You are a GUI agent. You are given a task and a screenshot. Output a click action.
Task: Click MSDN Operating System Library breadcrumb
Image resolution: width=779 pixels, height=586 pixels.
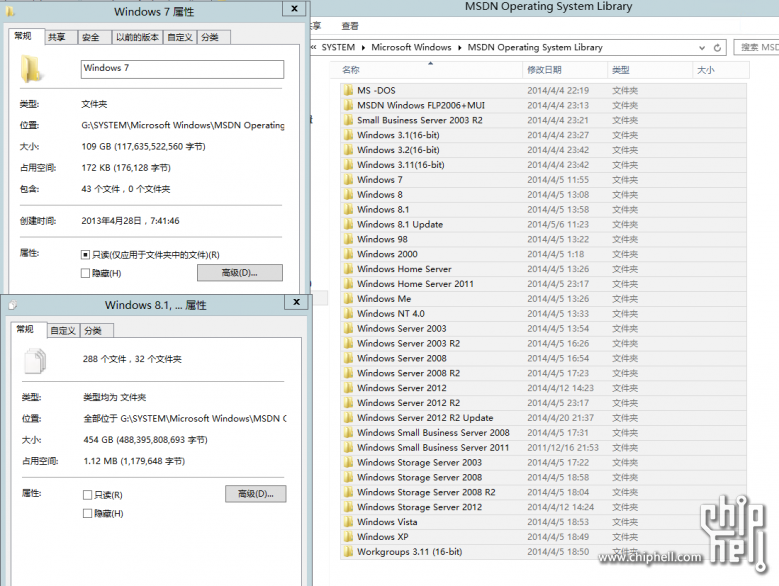pos(535,48)
